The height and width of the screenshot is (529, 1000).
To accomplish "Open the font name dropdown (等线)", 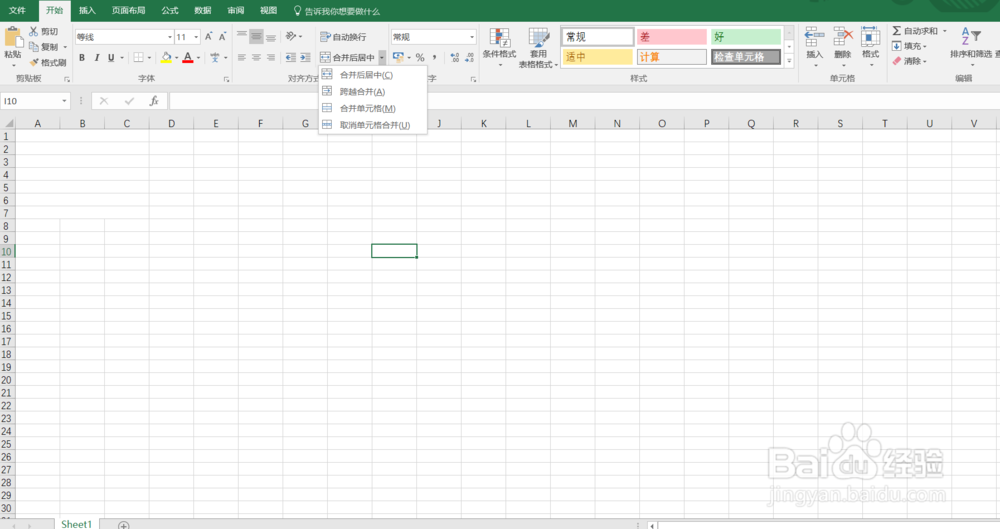I will tap(170, 37).
